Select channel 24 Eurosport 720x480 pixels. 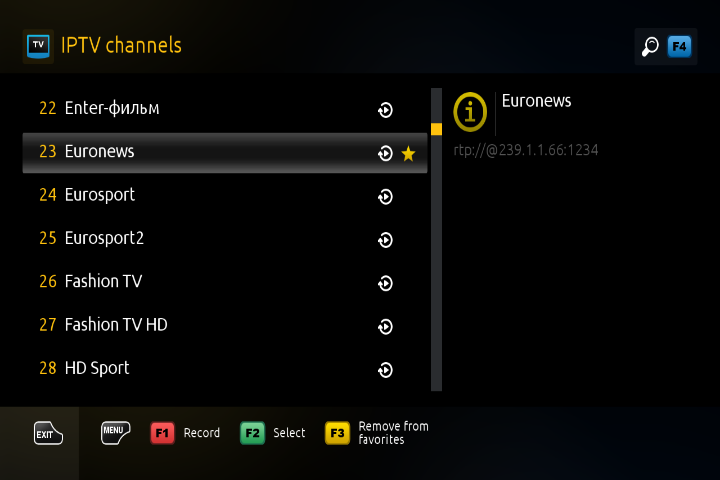tap(225, 196)
